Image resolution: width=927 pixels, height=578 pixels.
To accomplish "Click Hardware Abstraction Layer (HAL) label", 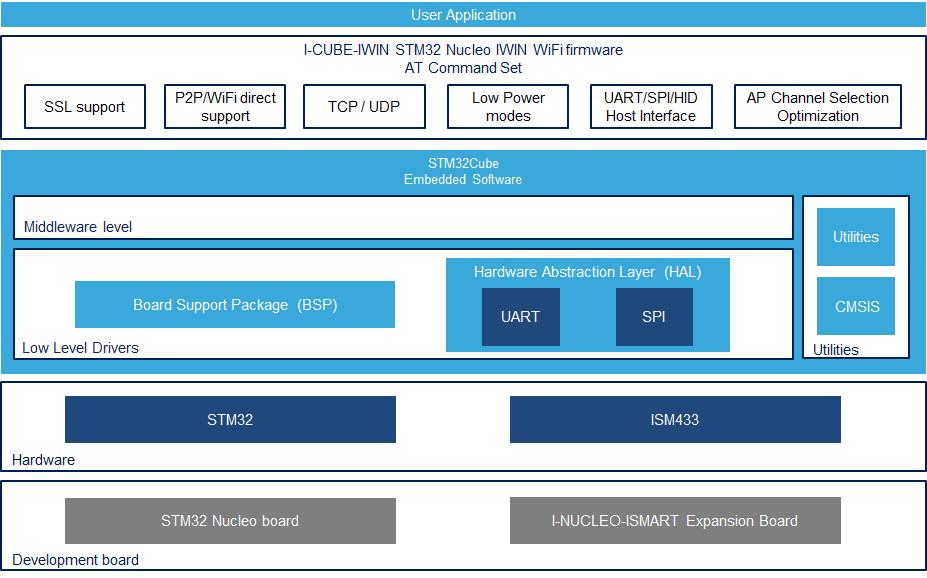I will pyautogui.click(x=587, y=272).
